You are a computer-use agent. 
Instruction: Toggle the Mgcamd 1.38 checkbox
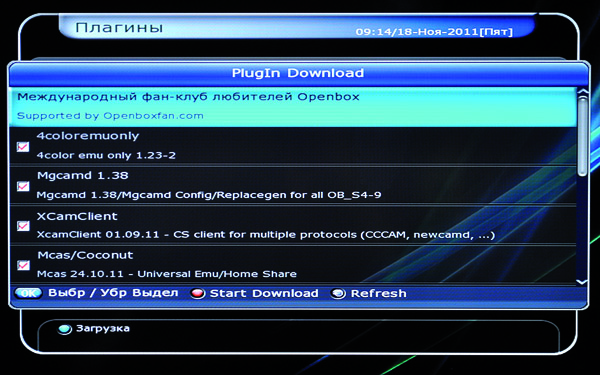tap(23, 186)
